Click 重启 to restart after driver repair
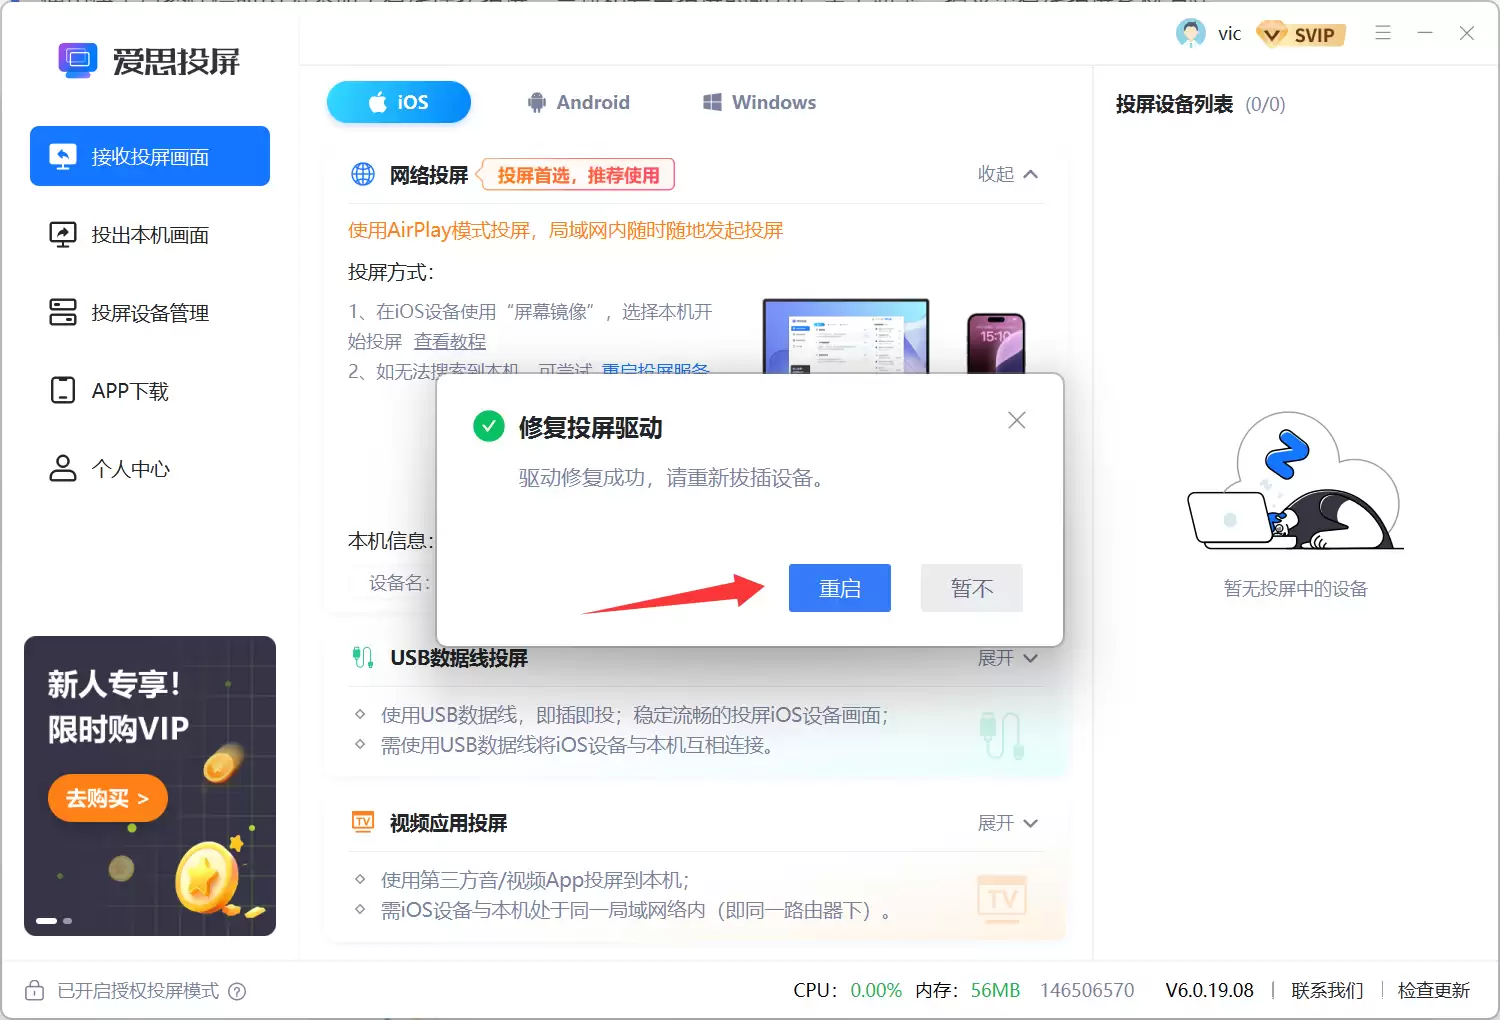This screenshot has width=1500, height=1020. 839,588
